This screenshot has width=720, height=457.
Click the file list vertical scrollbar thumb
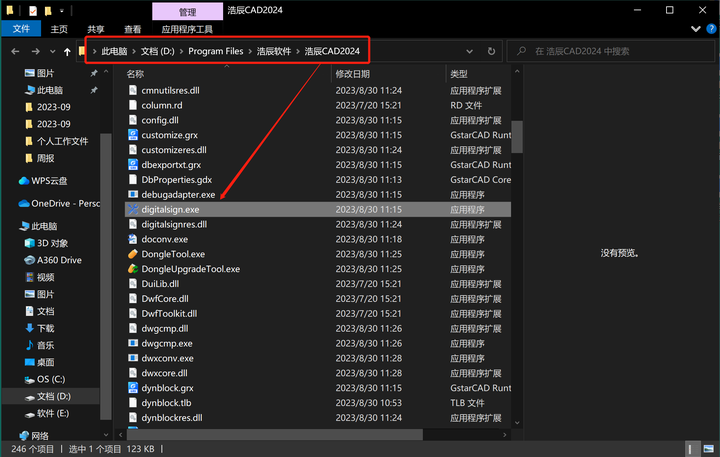click(517, 137)
